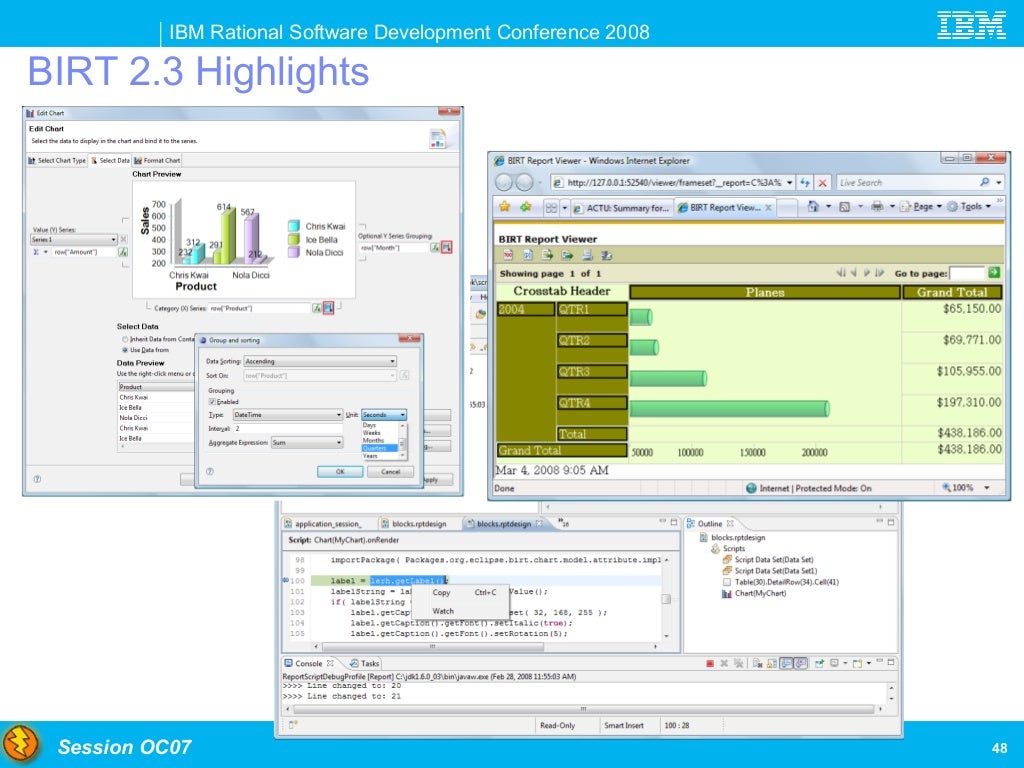Click Cancel in Group and sorting dialog
This screenshot has height=768, width=1024.
[x=390, y=472]
